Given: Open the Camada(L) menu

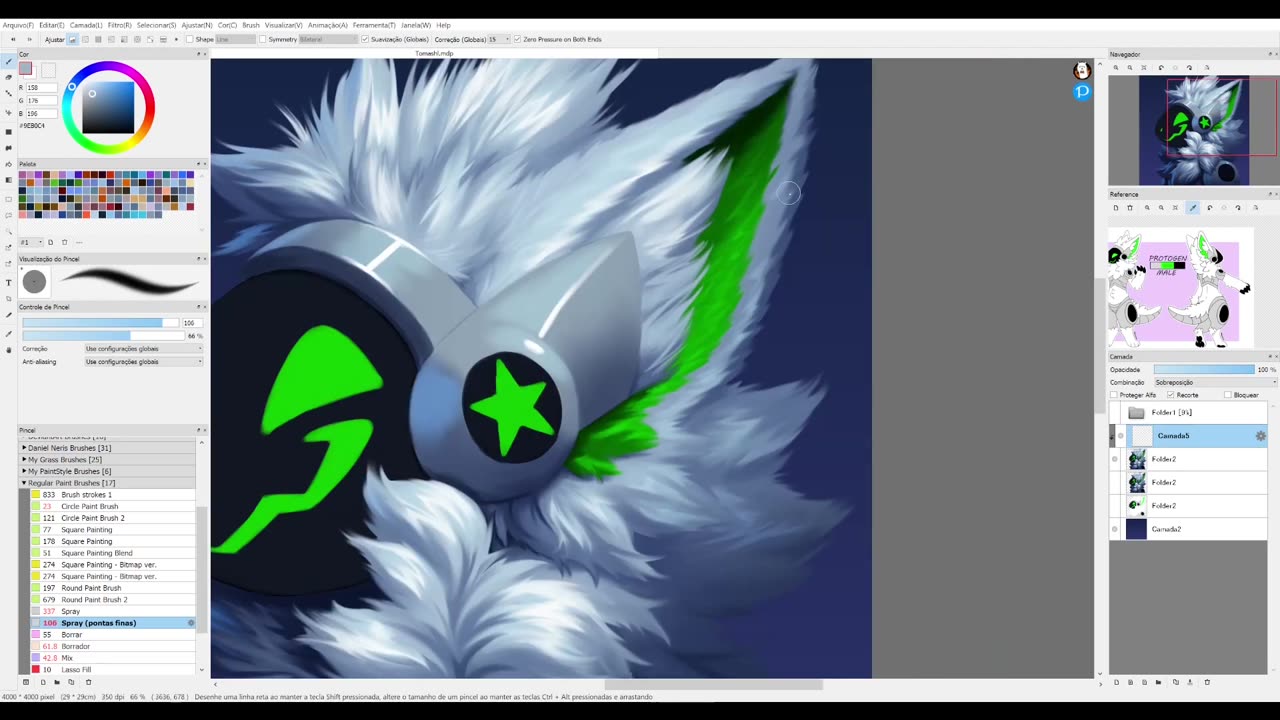Looking at the screenshot, I should [86, 25].
